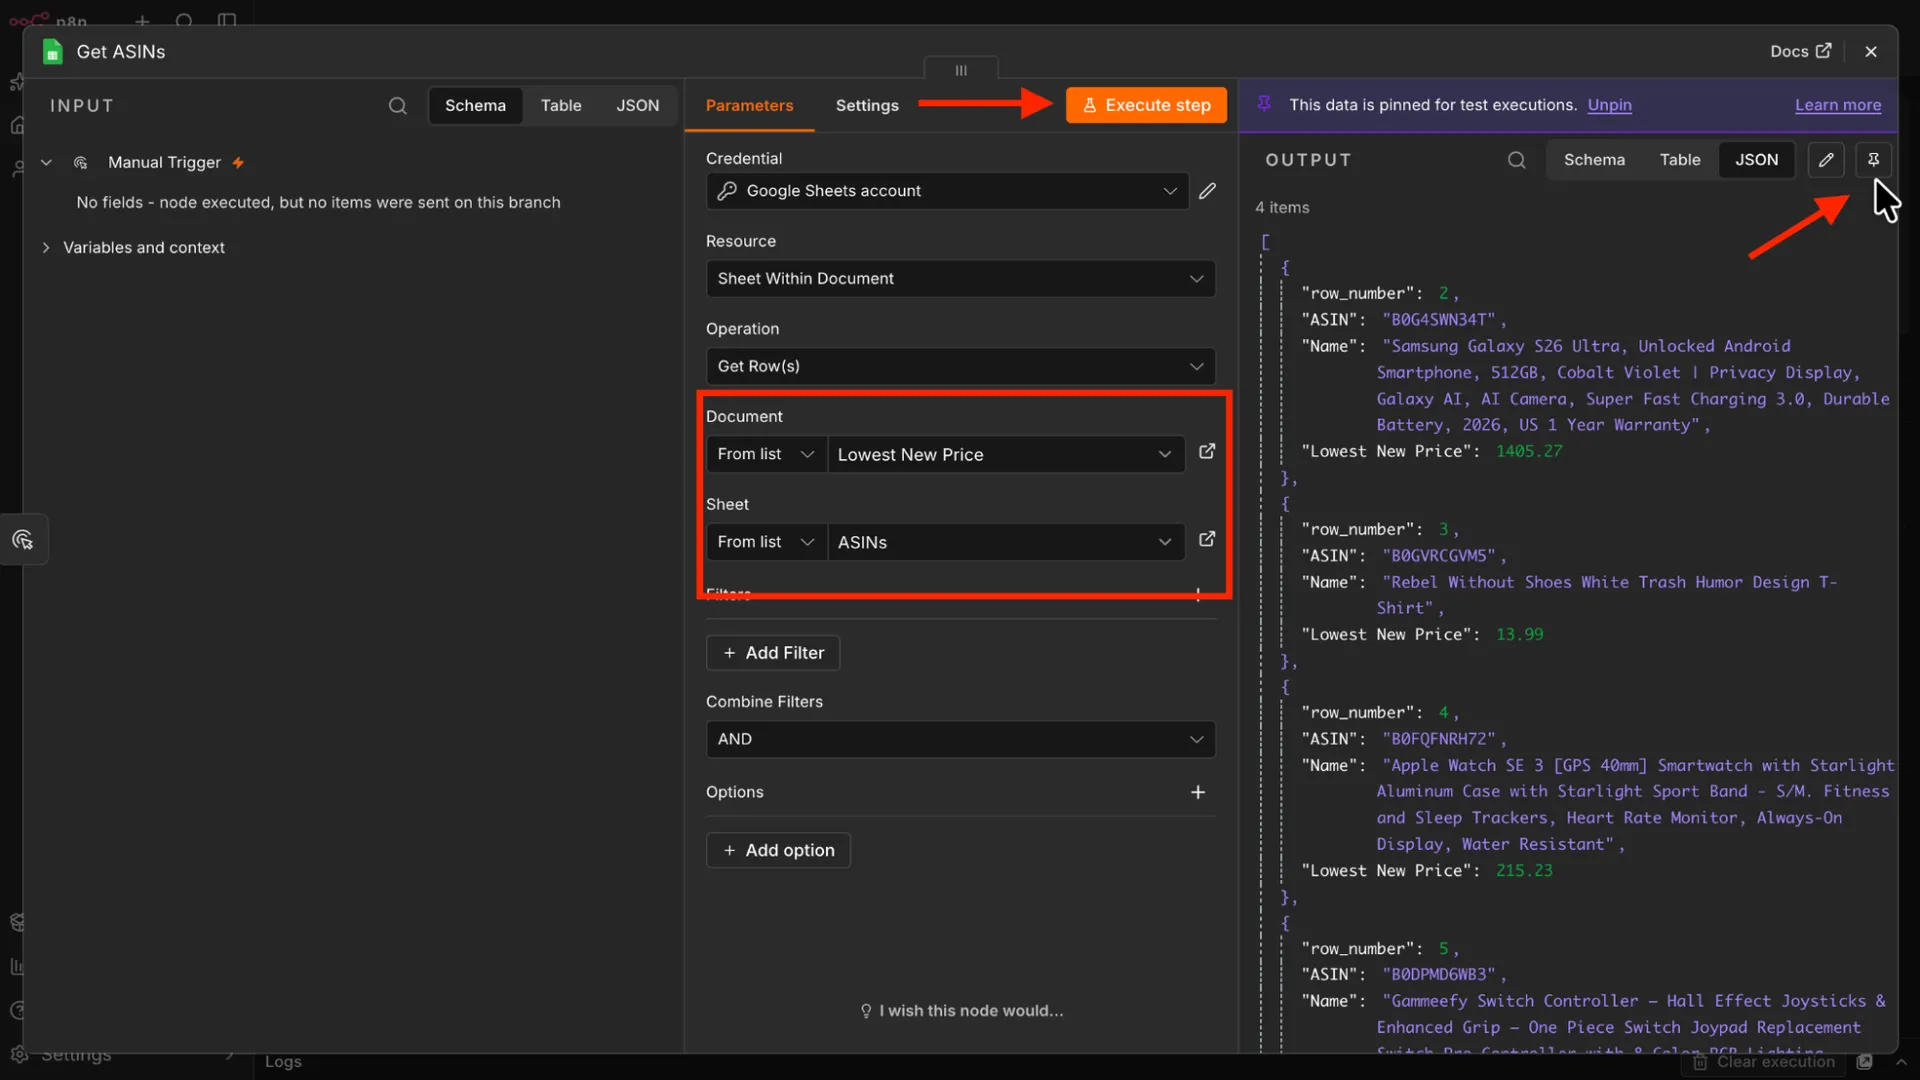Screen dimensions: 1920x1080
Task: Switch to Settings tab
Action: (867, 106)
